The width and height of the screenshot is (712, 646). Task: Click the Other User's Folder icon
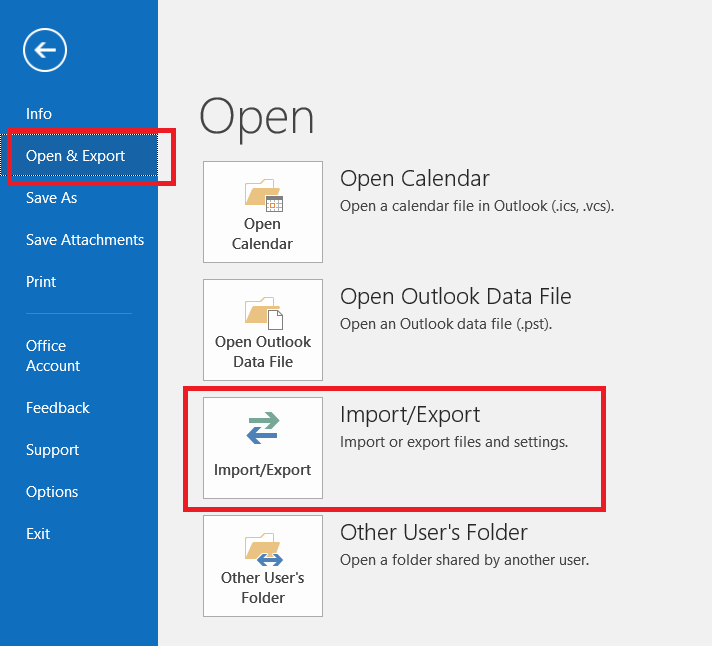click(x=263, y=550)
